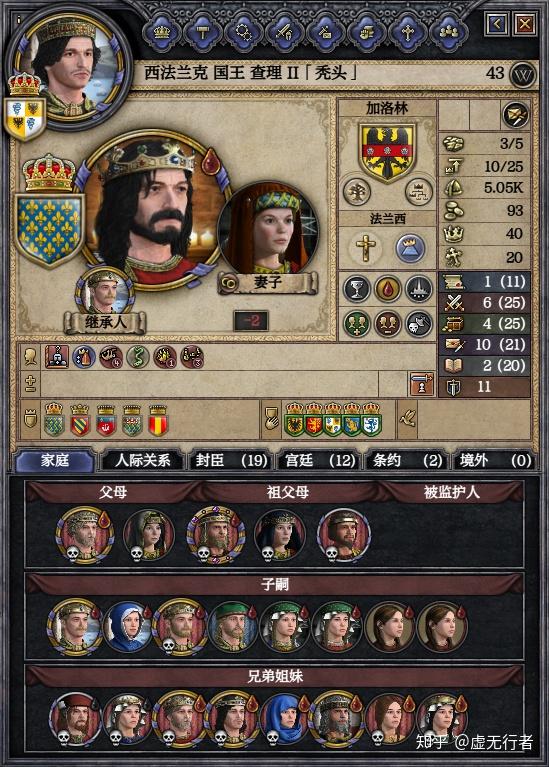The height and width of the screenshot is (767, 549).
Task: Select first child portrait under 子嗣
Action: coord(74,627)
